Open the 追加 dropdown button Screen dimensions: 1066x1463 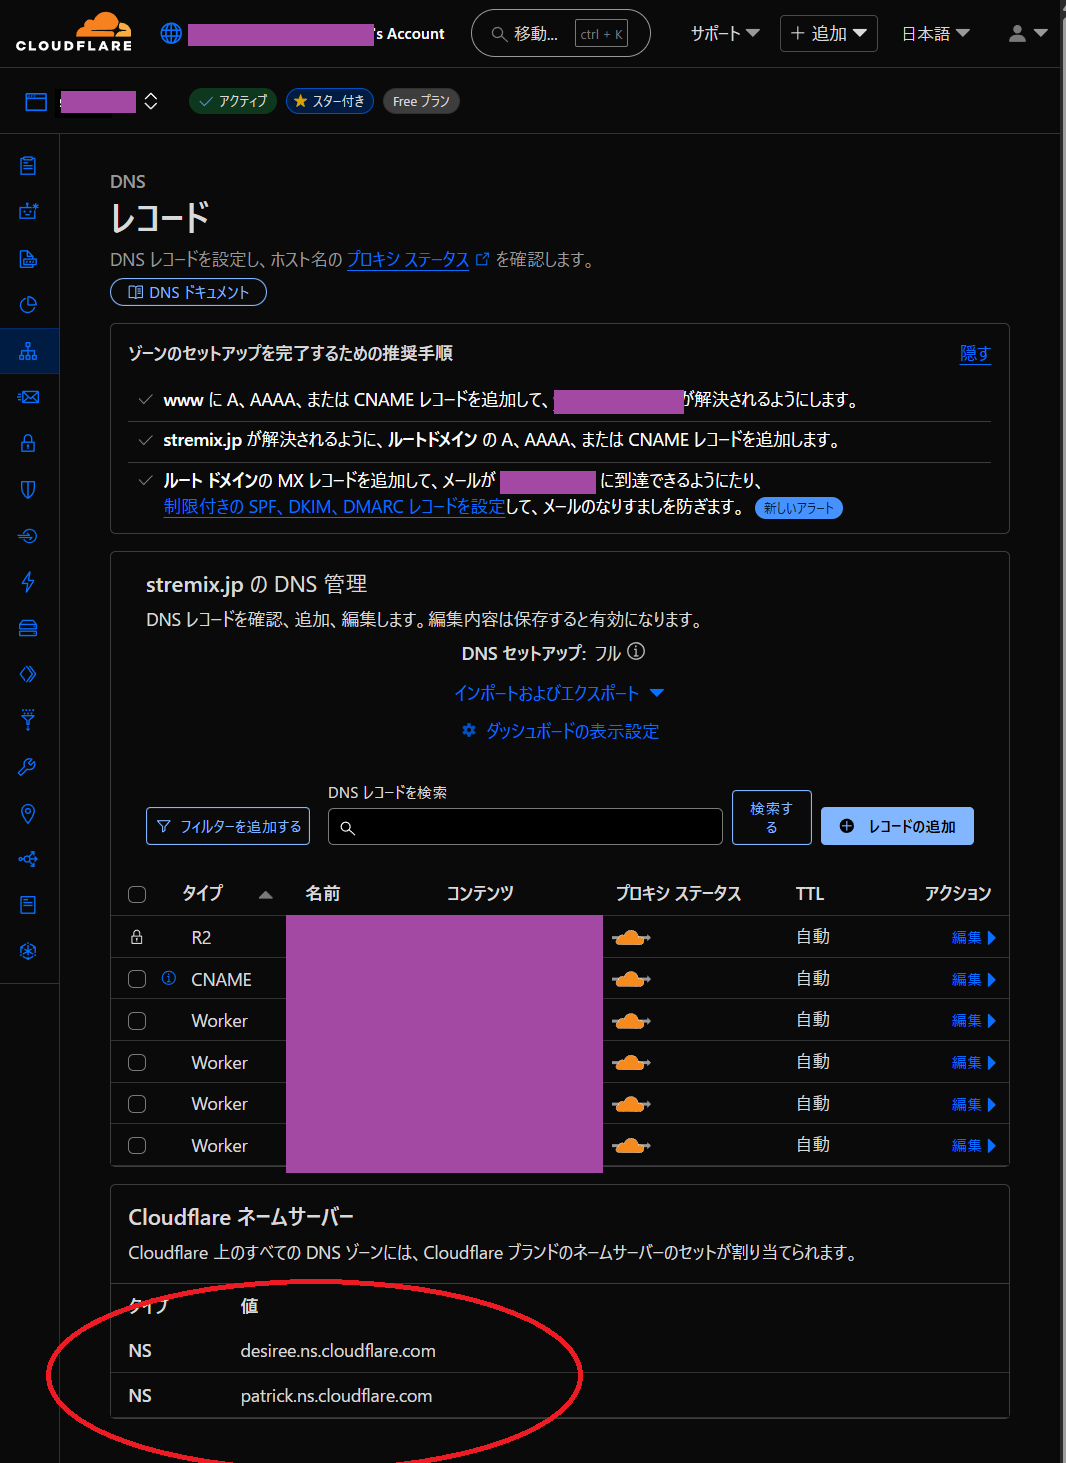click(829, 33)
